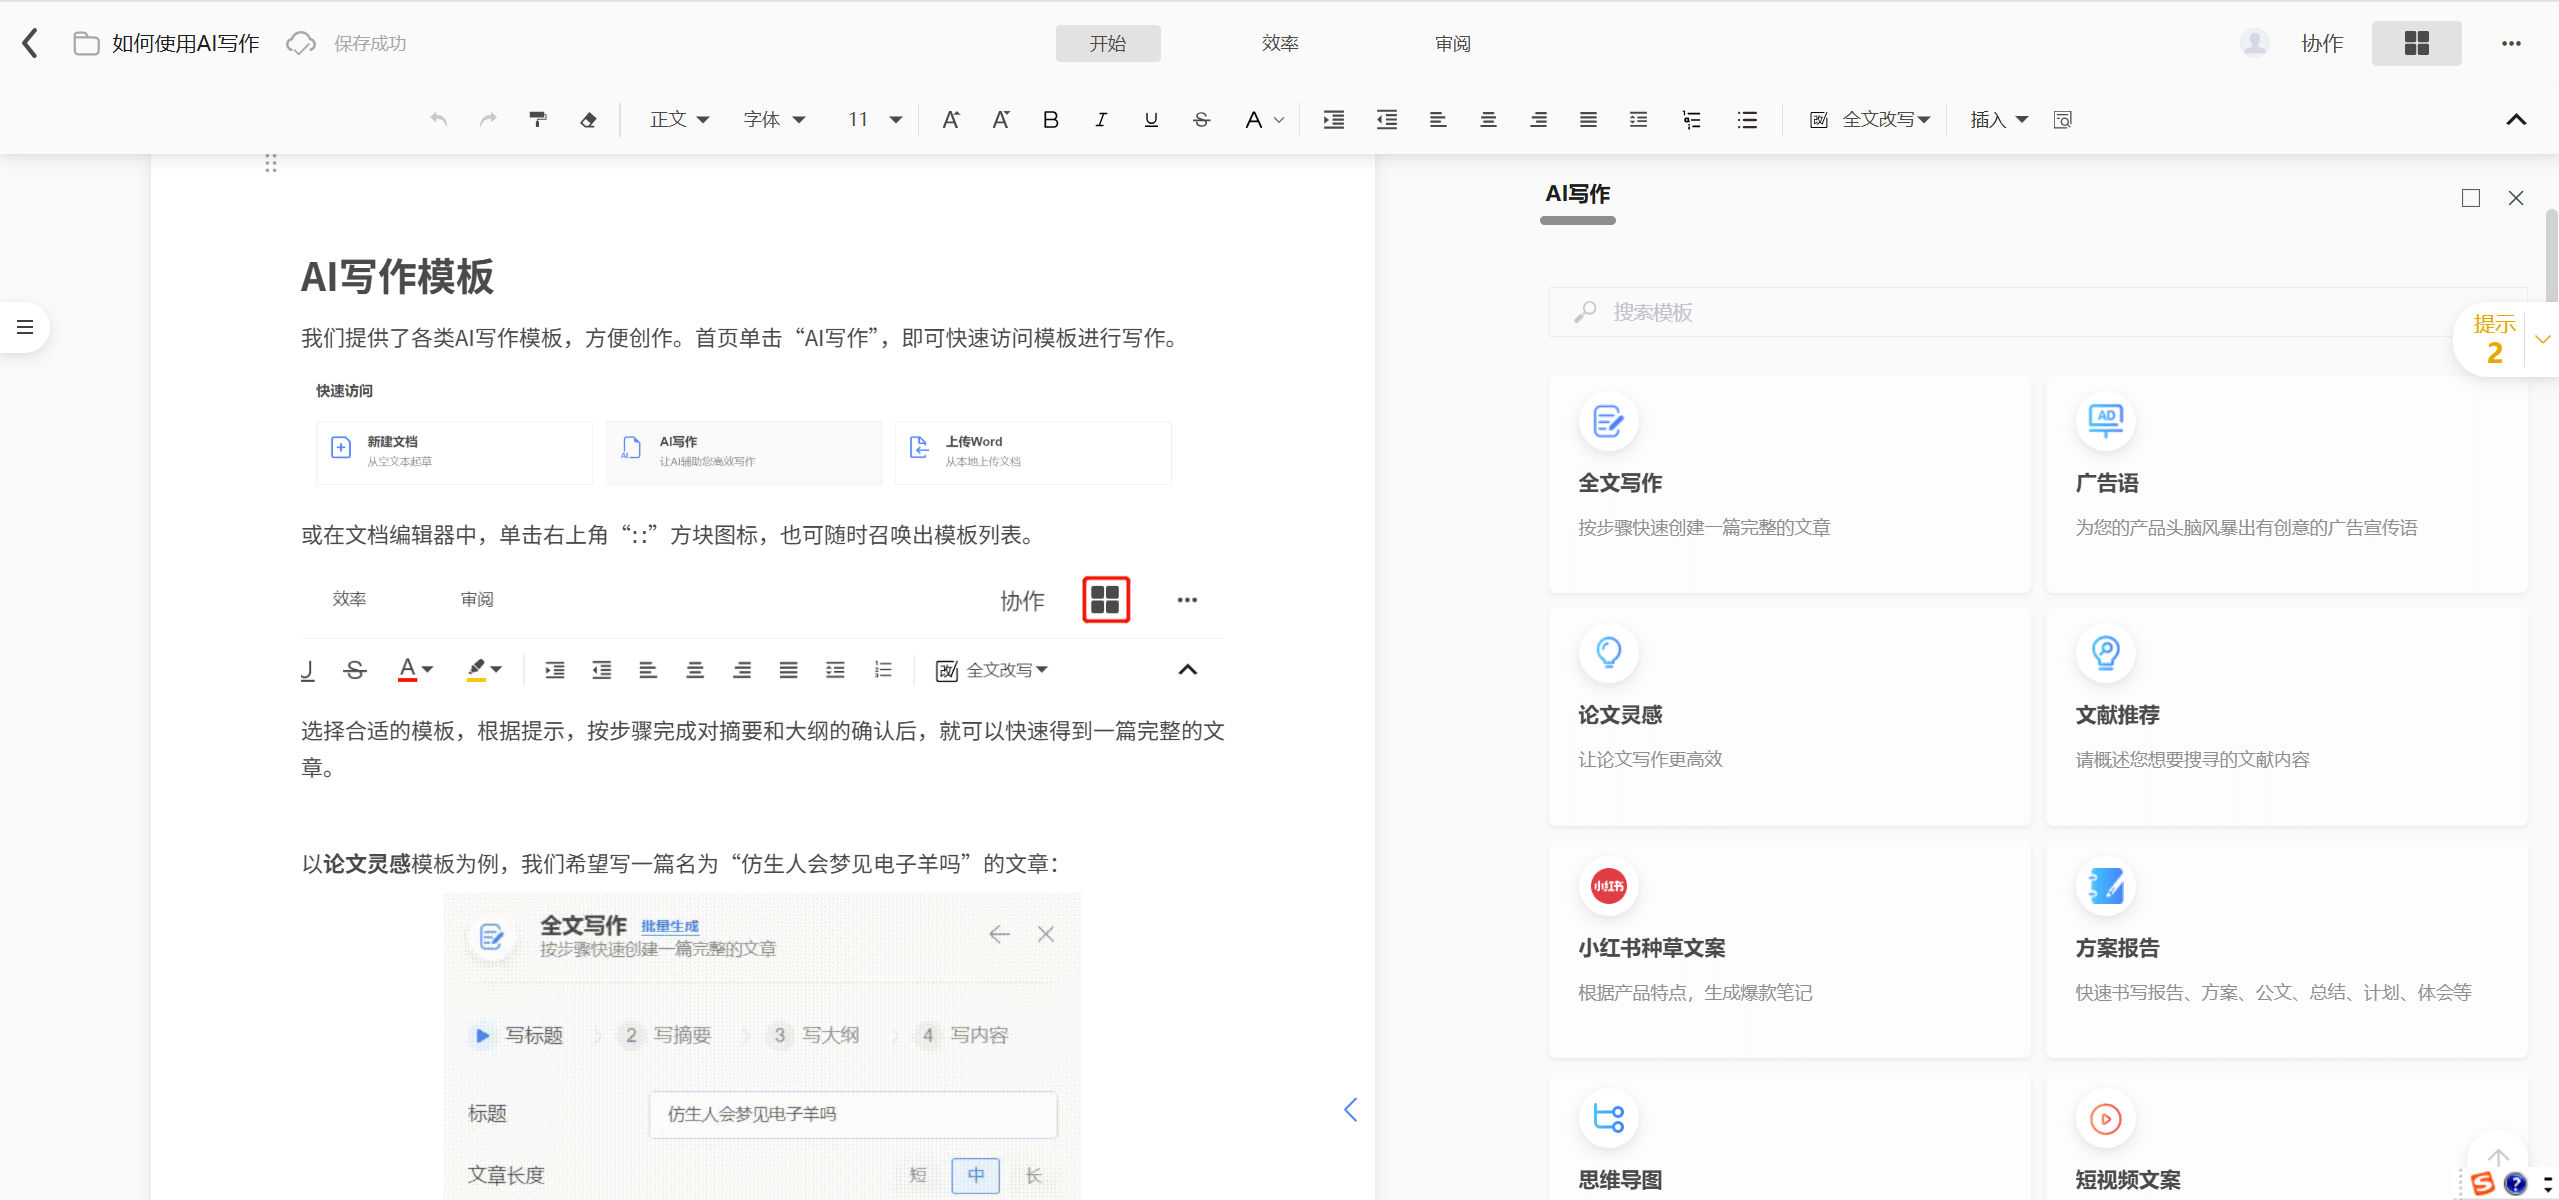The height and width of the screenshot is (1200, 2559).
Task: Insert numbered list
Action: point(1691,119)
